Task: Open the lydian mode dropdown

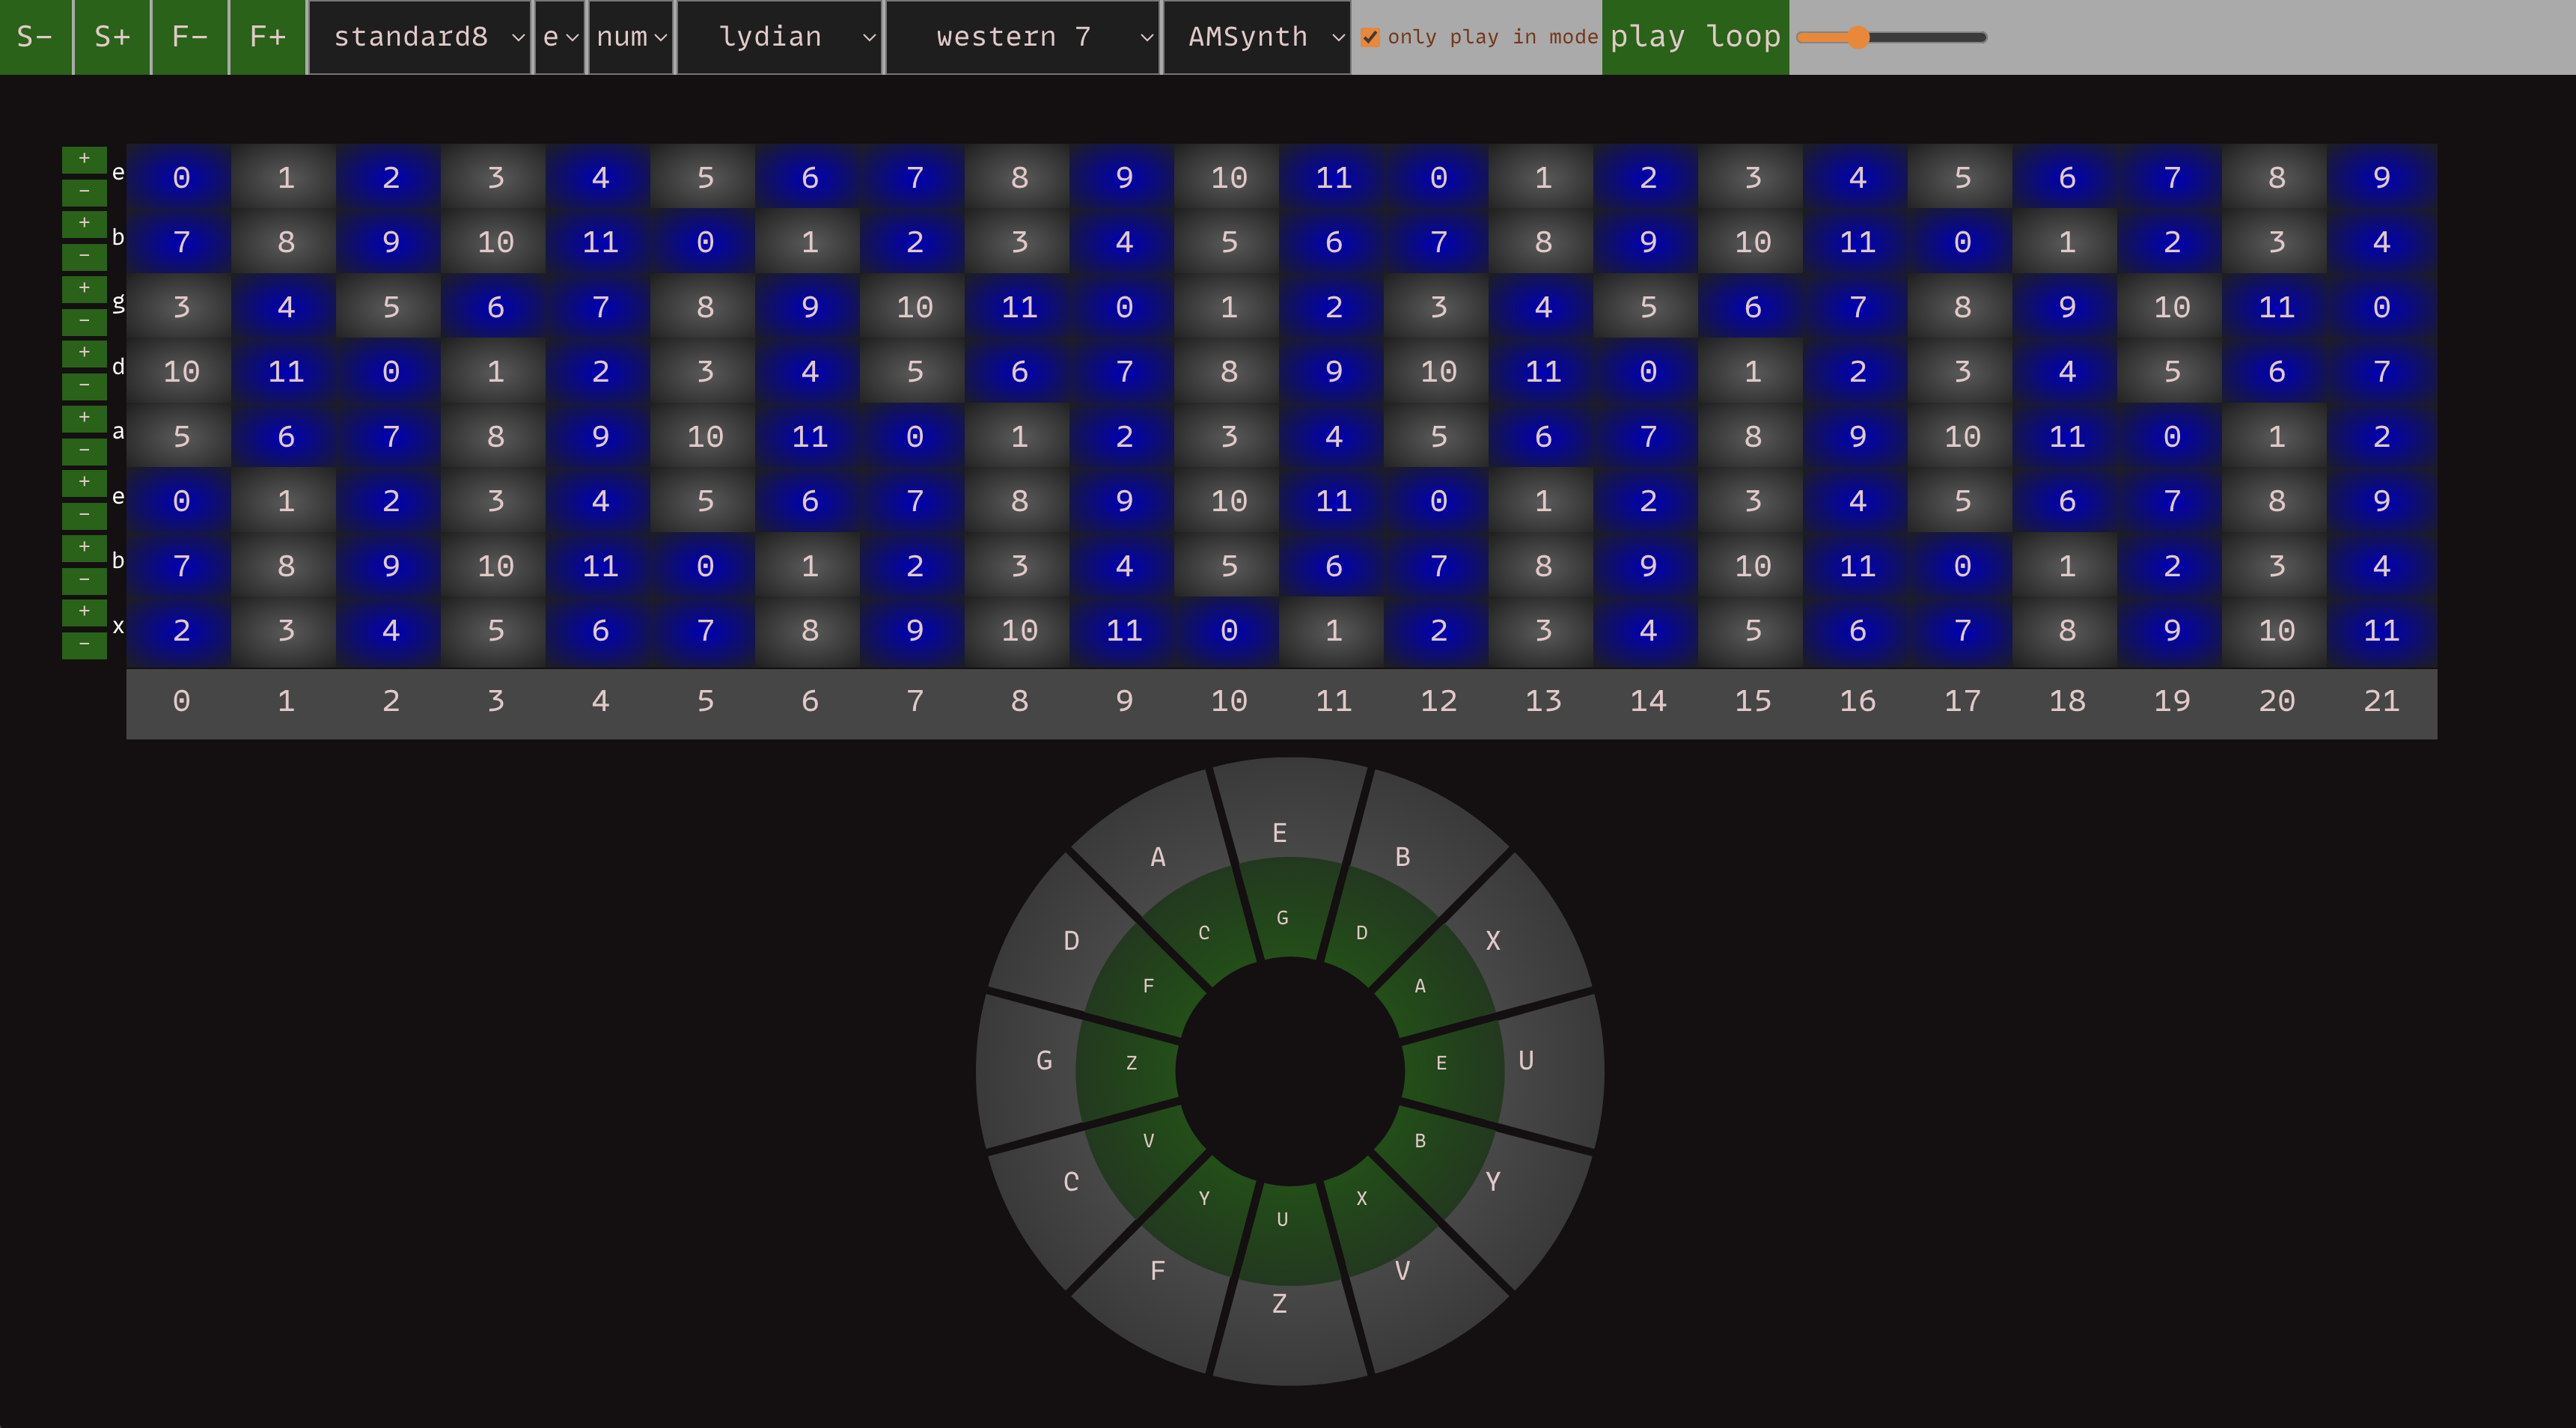Action: pyautogui.click(x=780, y=37)
